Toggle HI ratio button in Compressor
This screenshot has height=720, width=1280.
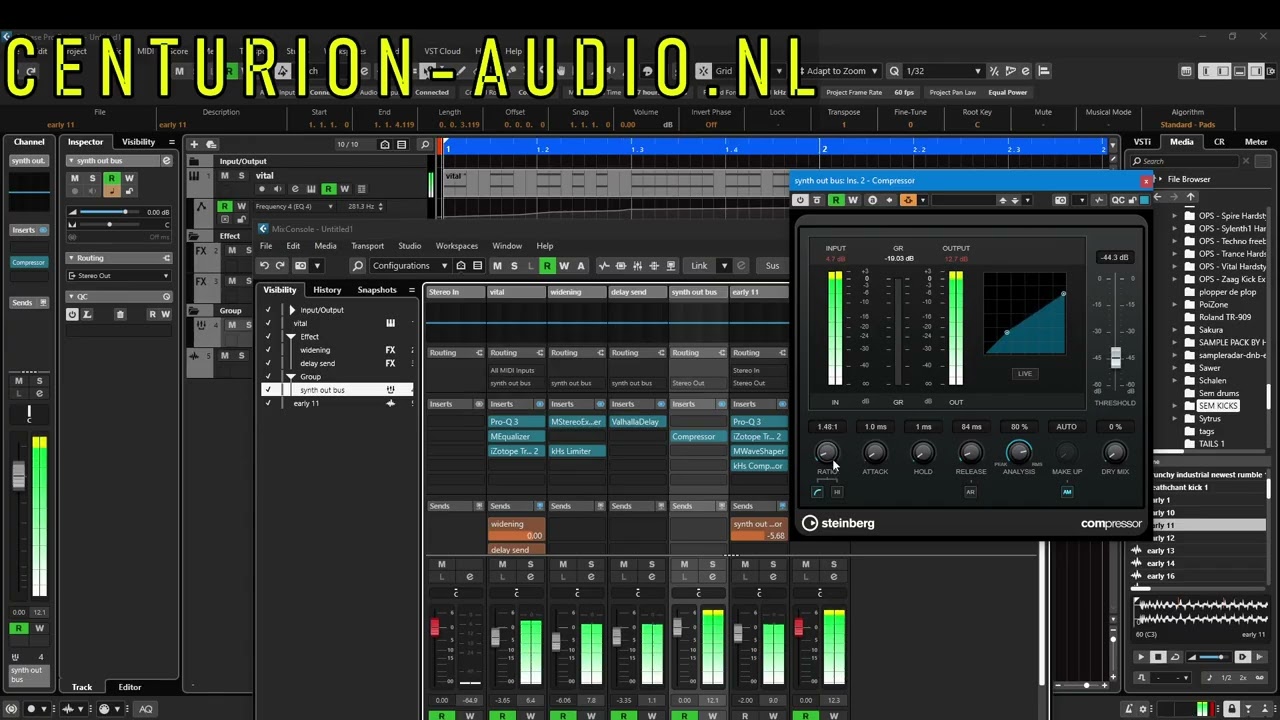[837, 492]
